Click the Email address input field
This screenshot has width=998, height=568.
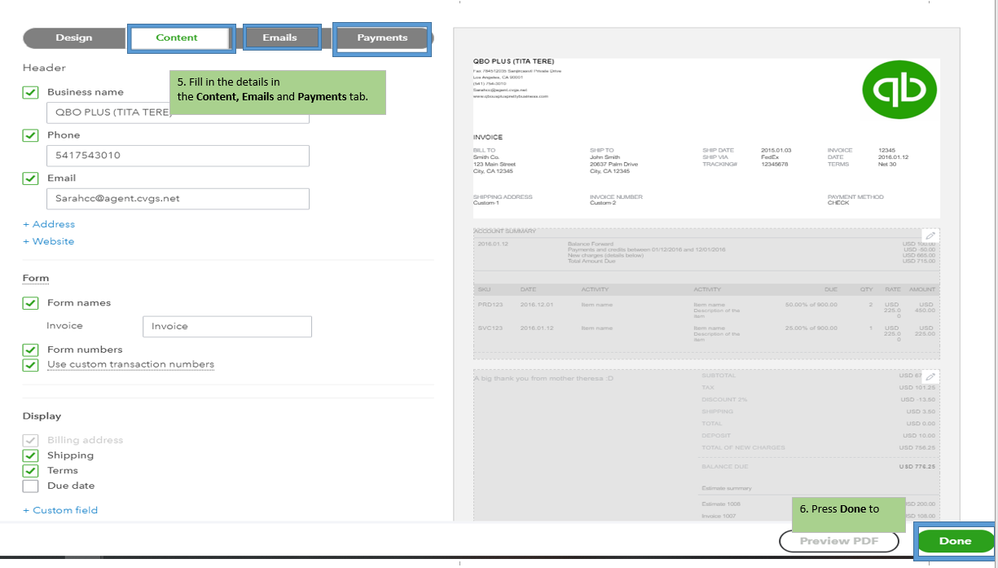coord(178,199)
